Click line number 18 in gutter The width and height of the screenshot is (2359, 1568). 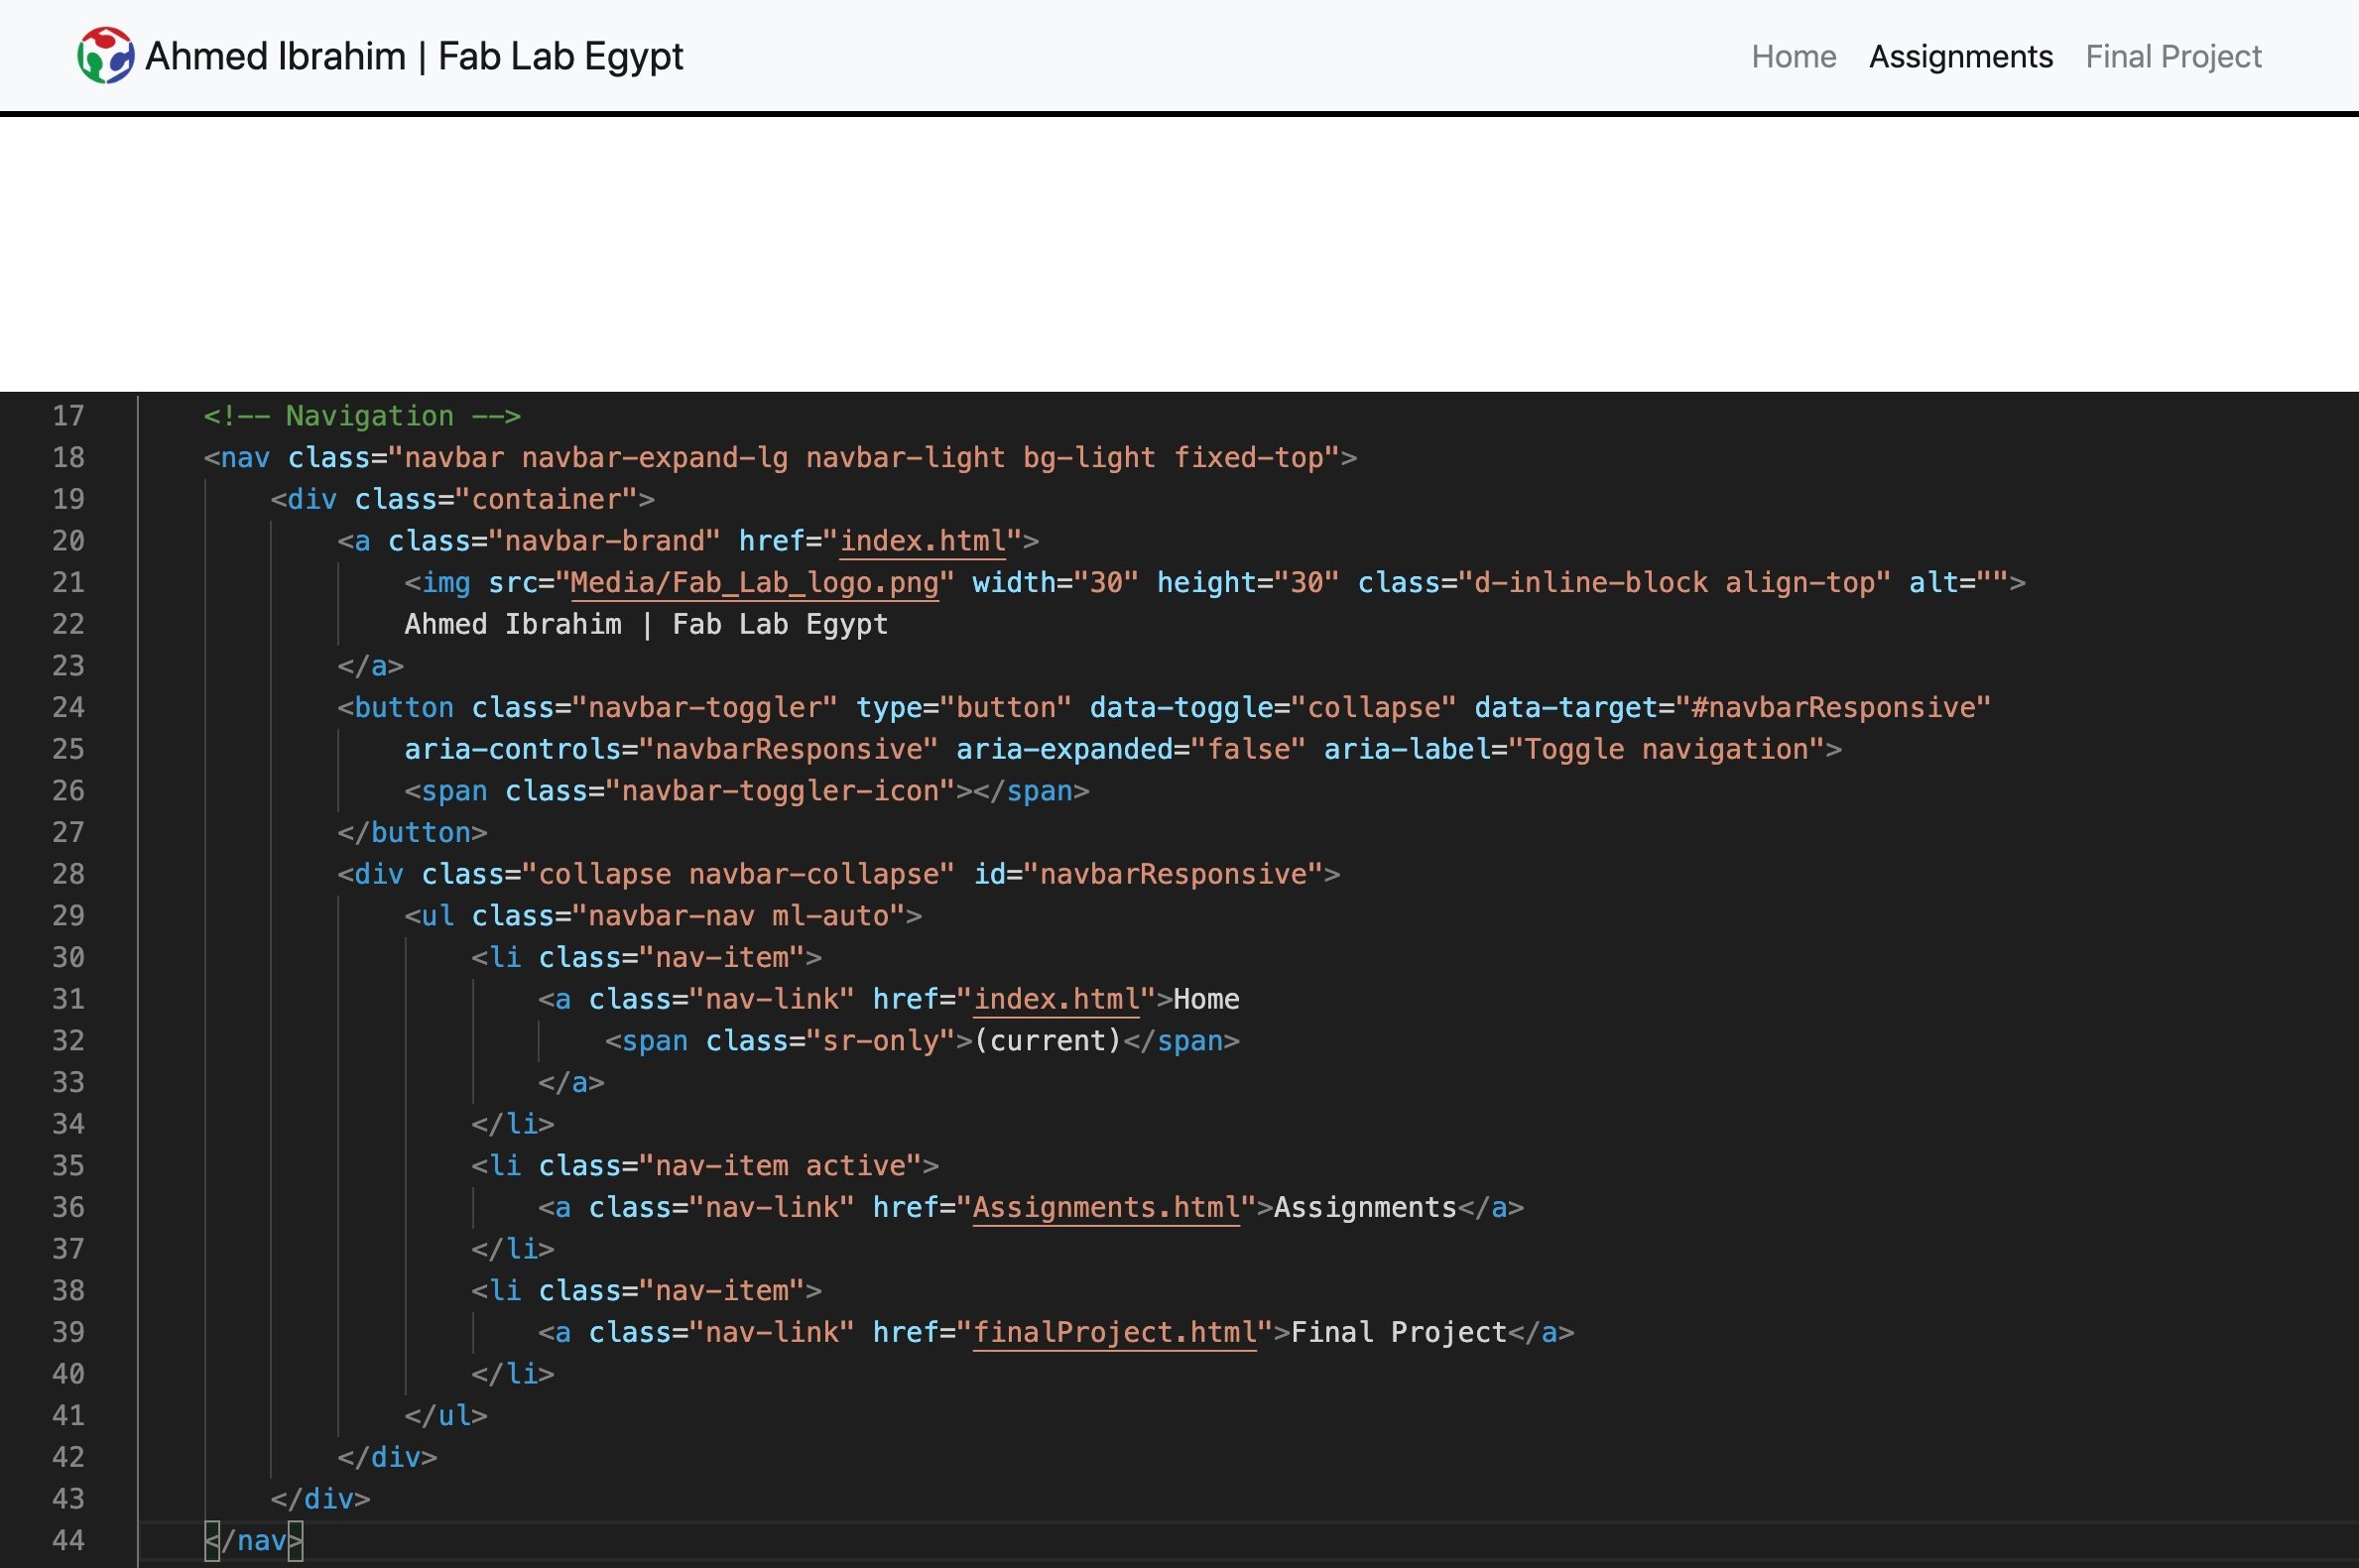click(x=68, y=458)
